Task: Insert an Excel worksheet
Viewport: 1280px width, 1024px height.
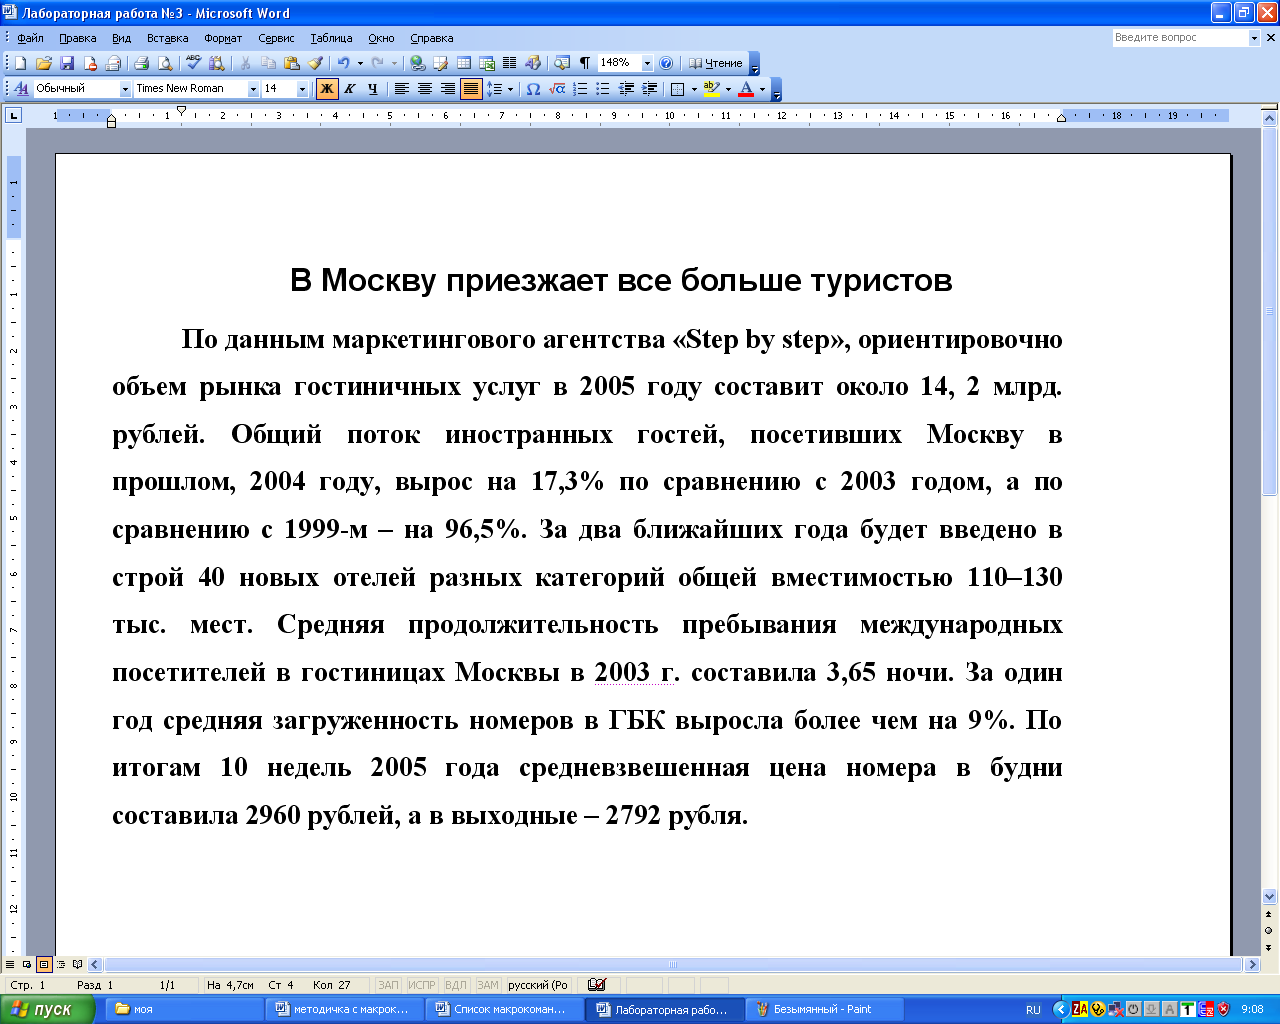Action: tap(487, 63)
